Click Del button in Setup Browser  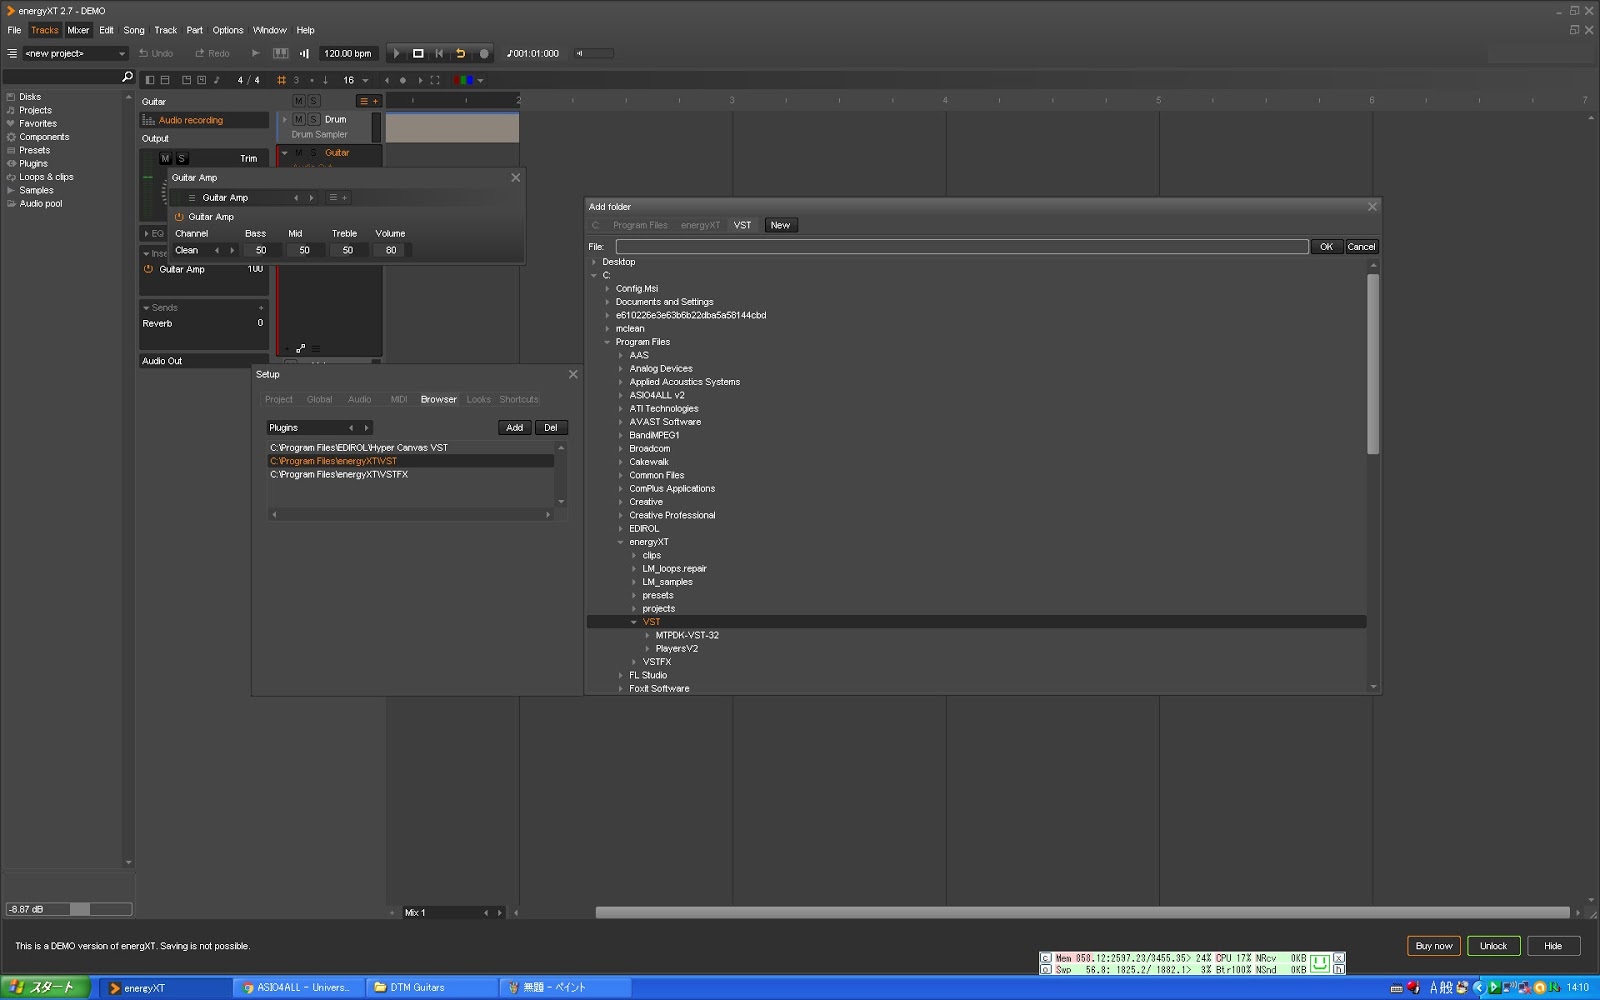pyautogui.click(x=551, y=428)
